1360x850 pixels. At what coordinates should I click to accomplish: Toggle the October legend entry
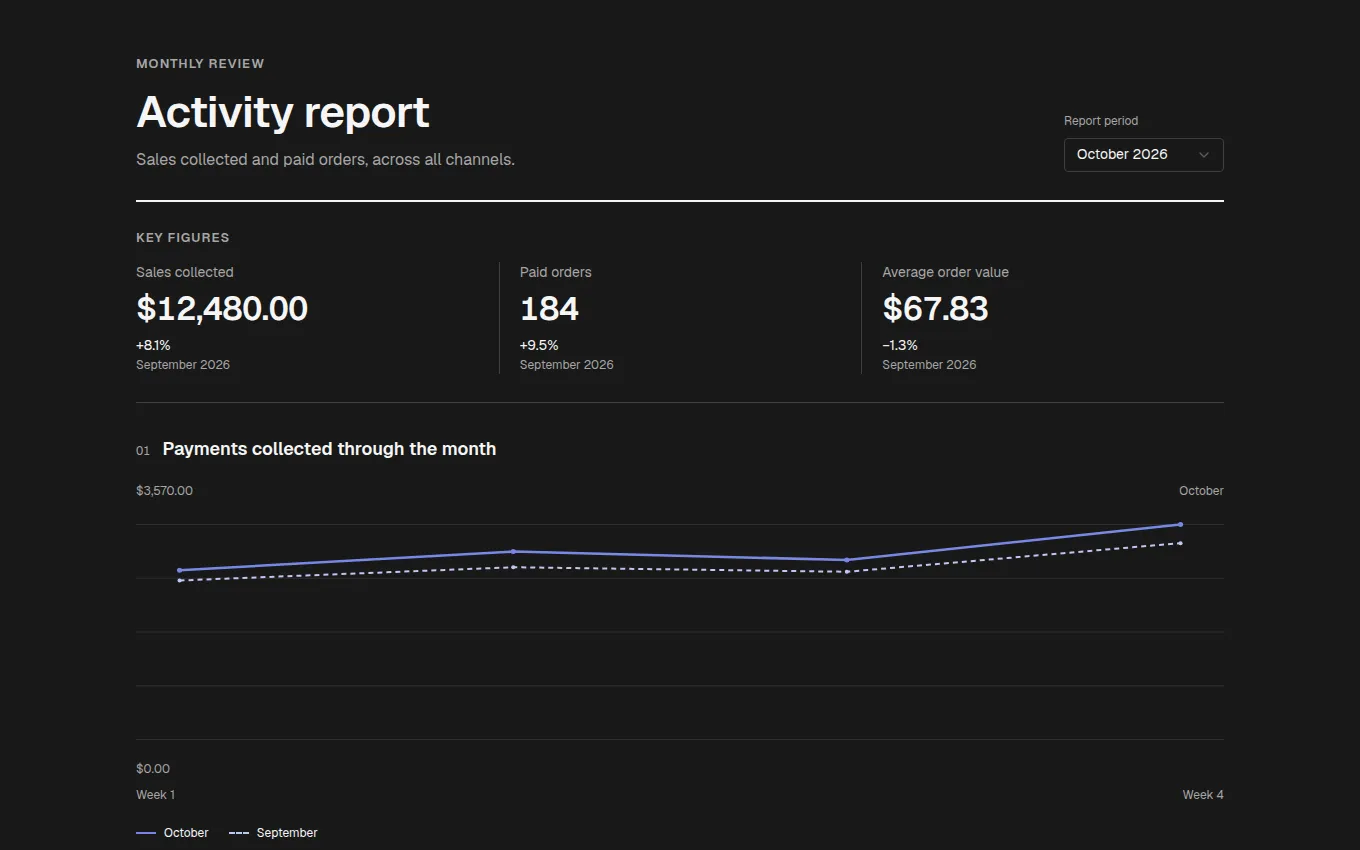(172, 833)
